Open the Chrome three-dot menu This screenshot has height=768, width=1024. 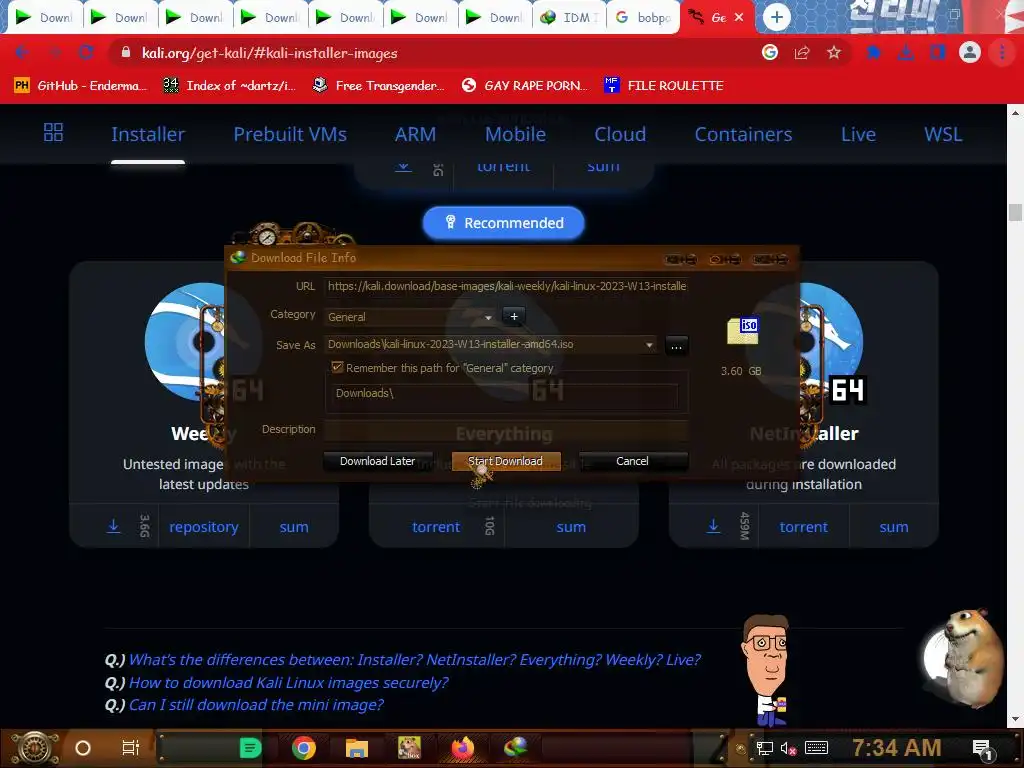(1002, 53)
